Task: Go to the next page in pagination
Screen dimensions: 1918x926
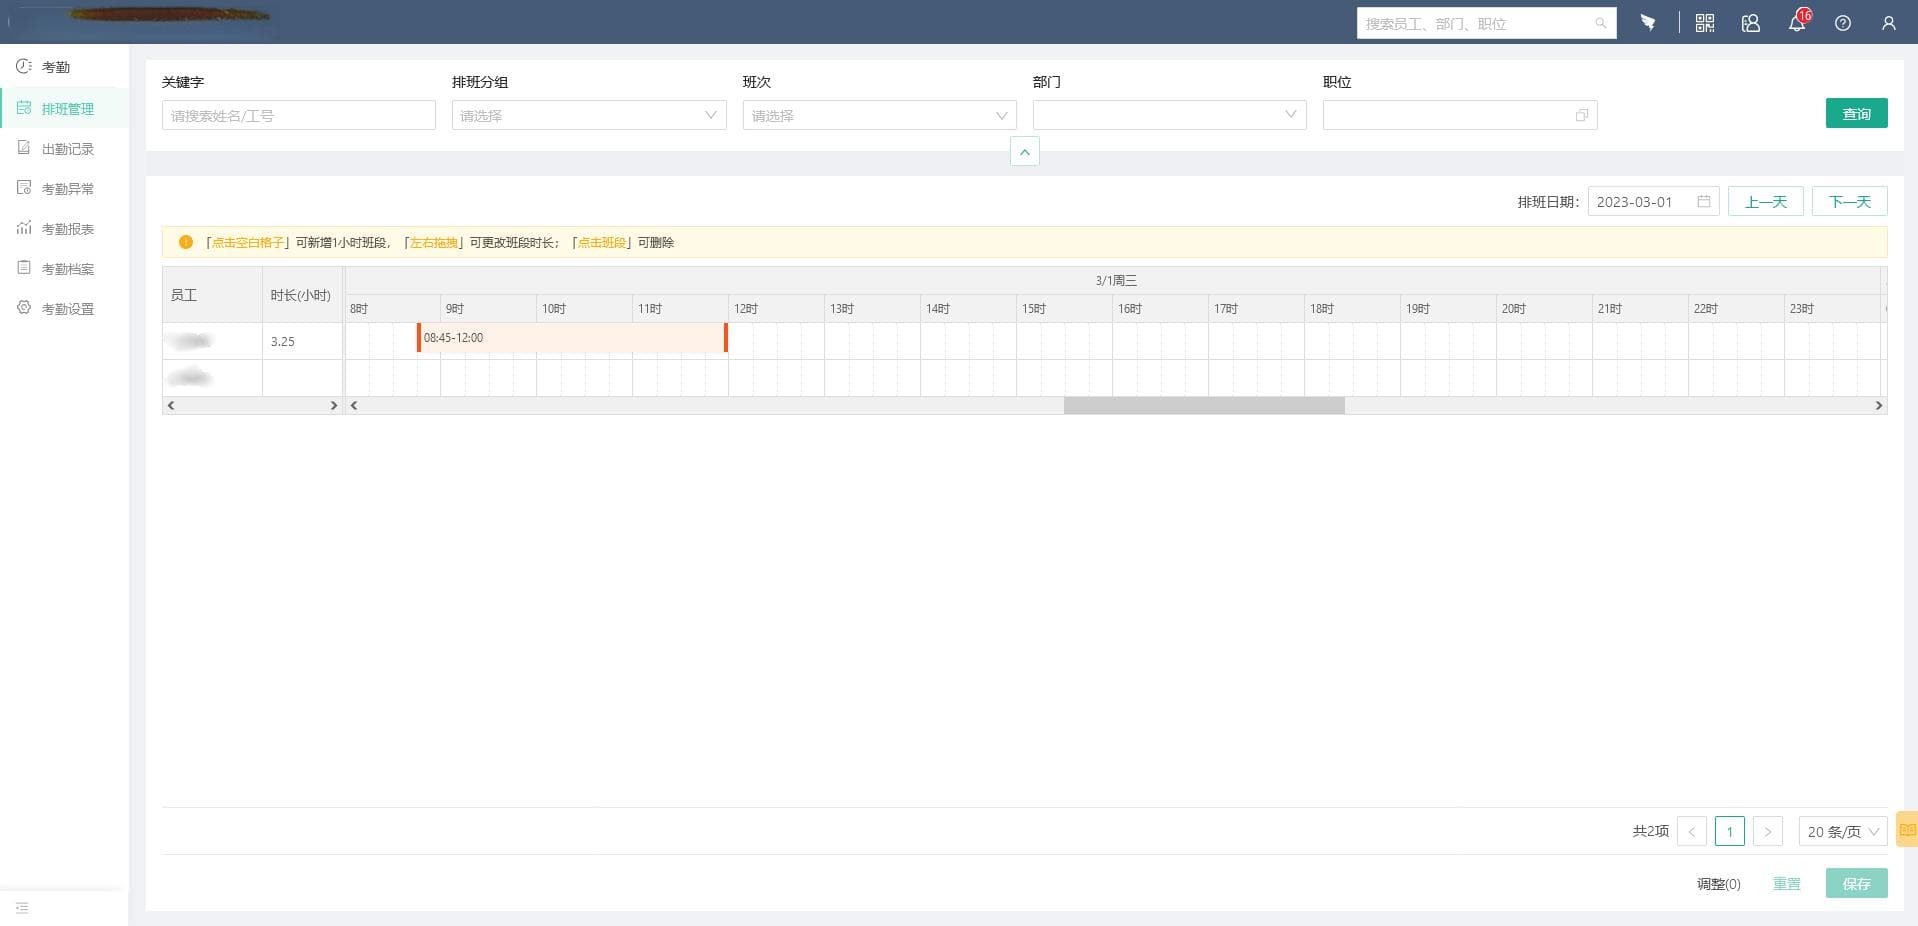Action: [x=1768, y=831]
